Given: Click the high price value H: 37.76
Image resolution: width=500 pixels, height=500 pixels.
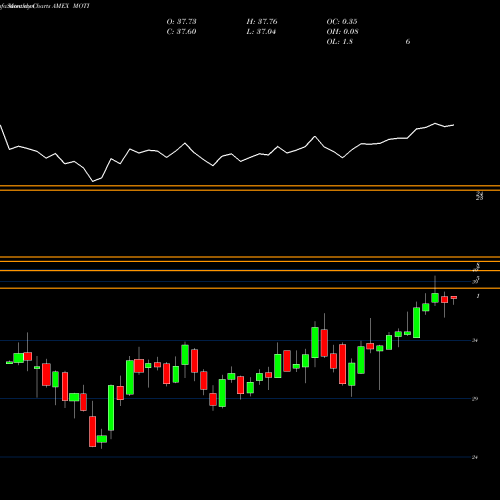Looking at the screenshot, I should 262,22.
